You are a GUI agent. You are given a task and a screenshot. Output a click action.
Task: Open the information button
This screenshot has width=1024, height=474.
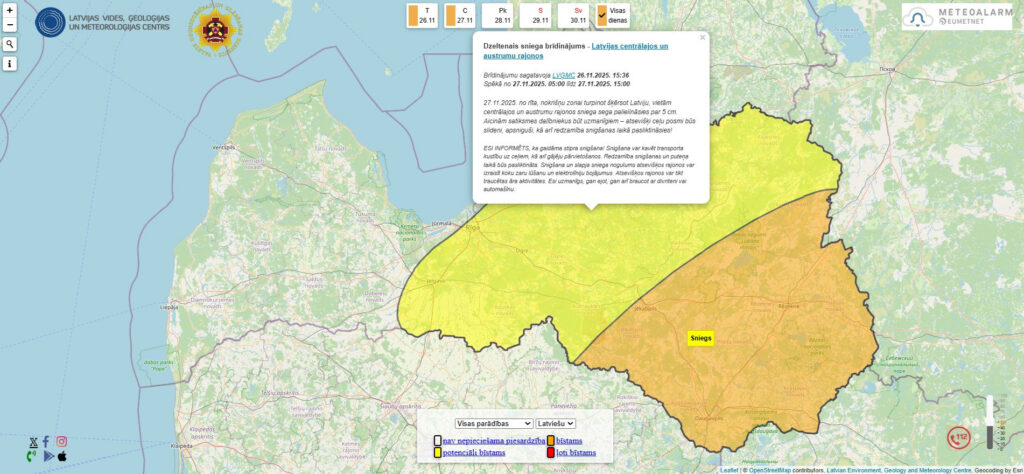click(x=10, y=64)
